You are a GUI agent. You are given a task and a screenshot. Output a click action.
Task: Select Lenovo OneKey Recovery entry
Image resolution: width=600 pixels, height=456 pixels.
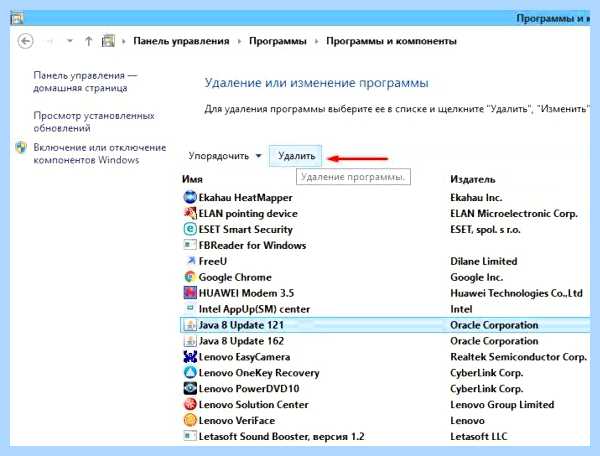pos(259,373)
